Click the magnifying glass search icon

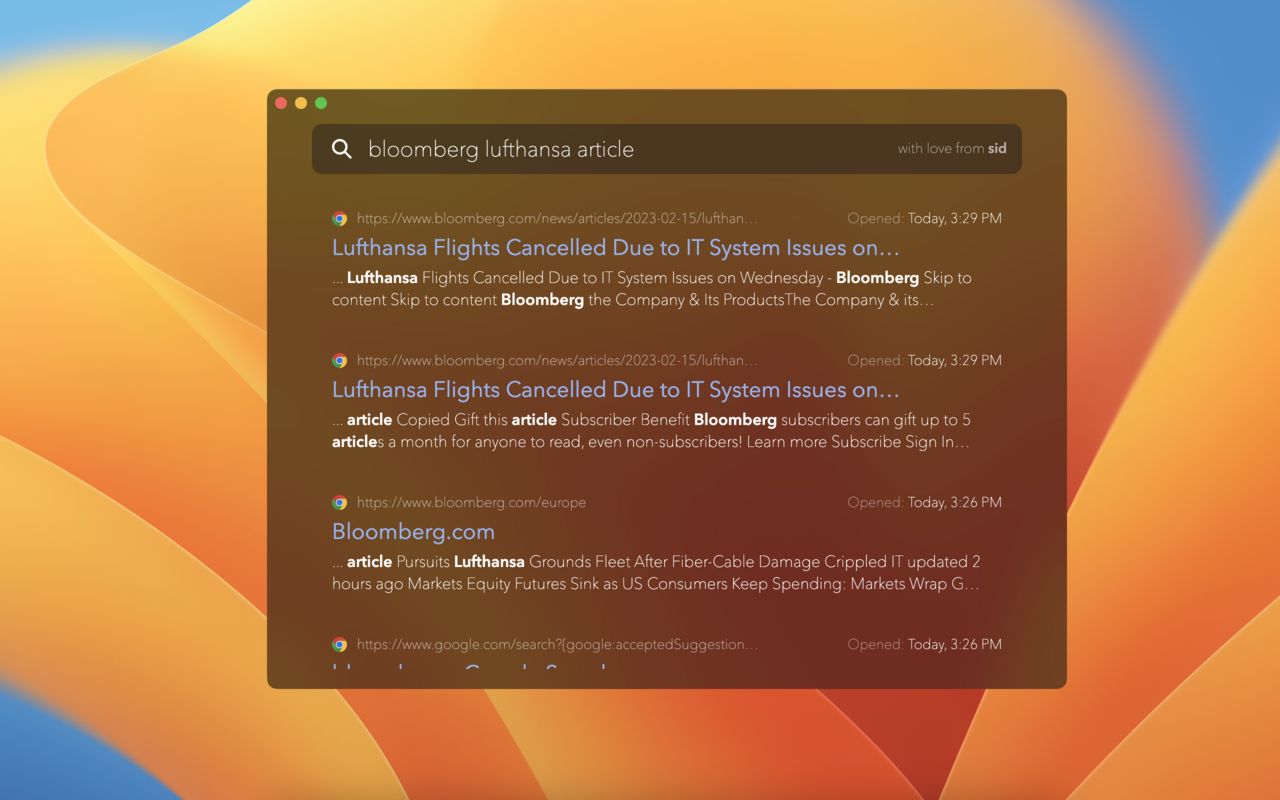(x=342, y=149)
